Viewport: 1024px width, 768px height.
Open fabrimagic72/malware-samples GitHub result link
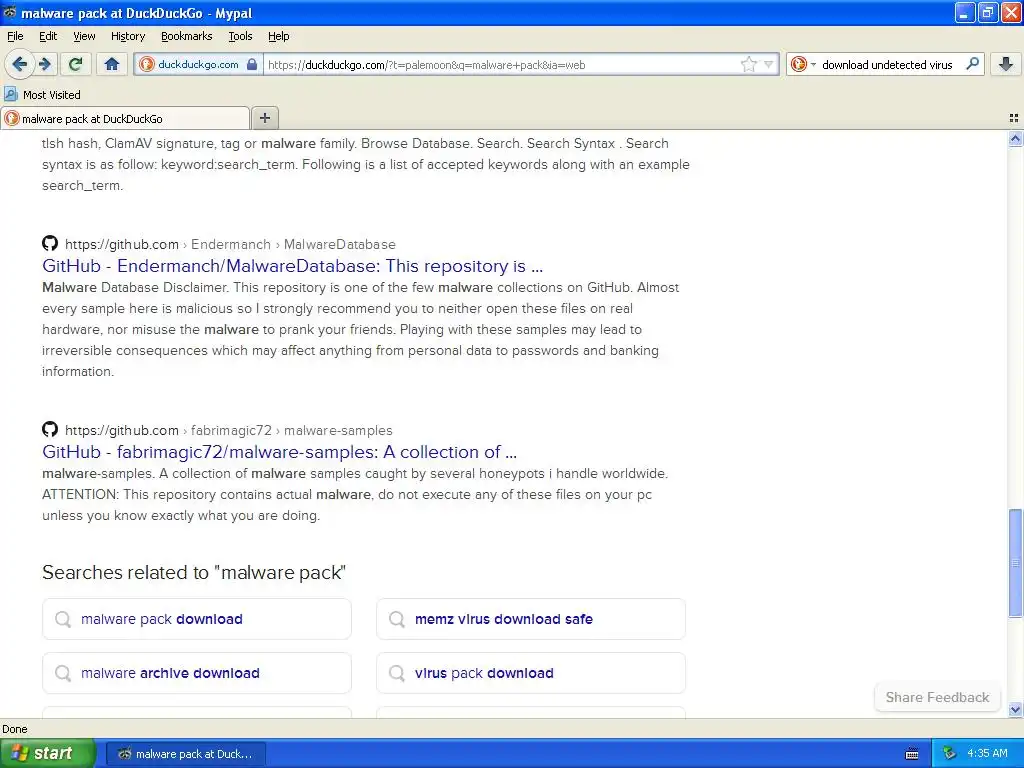pyautogui.click(x=280, y=452)
